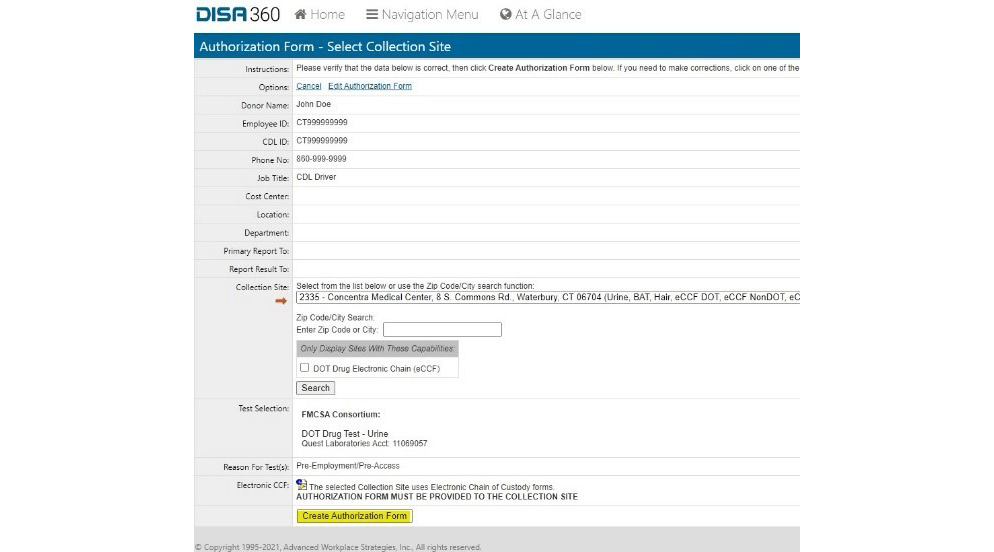The image size is (994, 552).
Task: Click the phone number 860-999-9999
Action: [x=322, y=159]
